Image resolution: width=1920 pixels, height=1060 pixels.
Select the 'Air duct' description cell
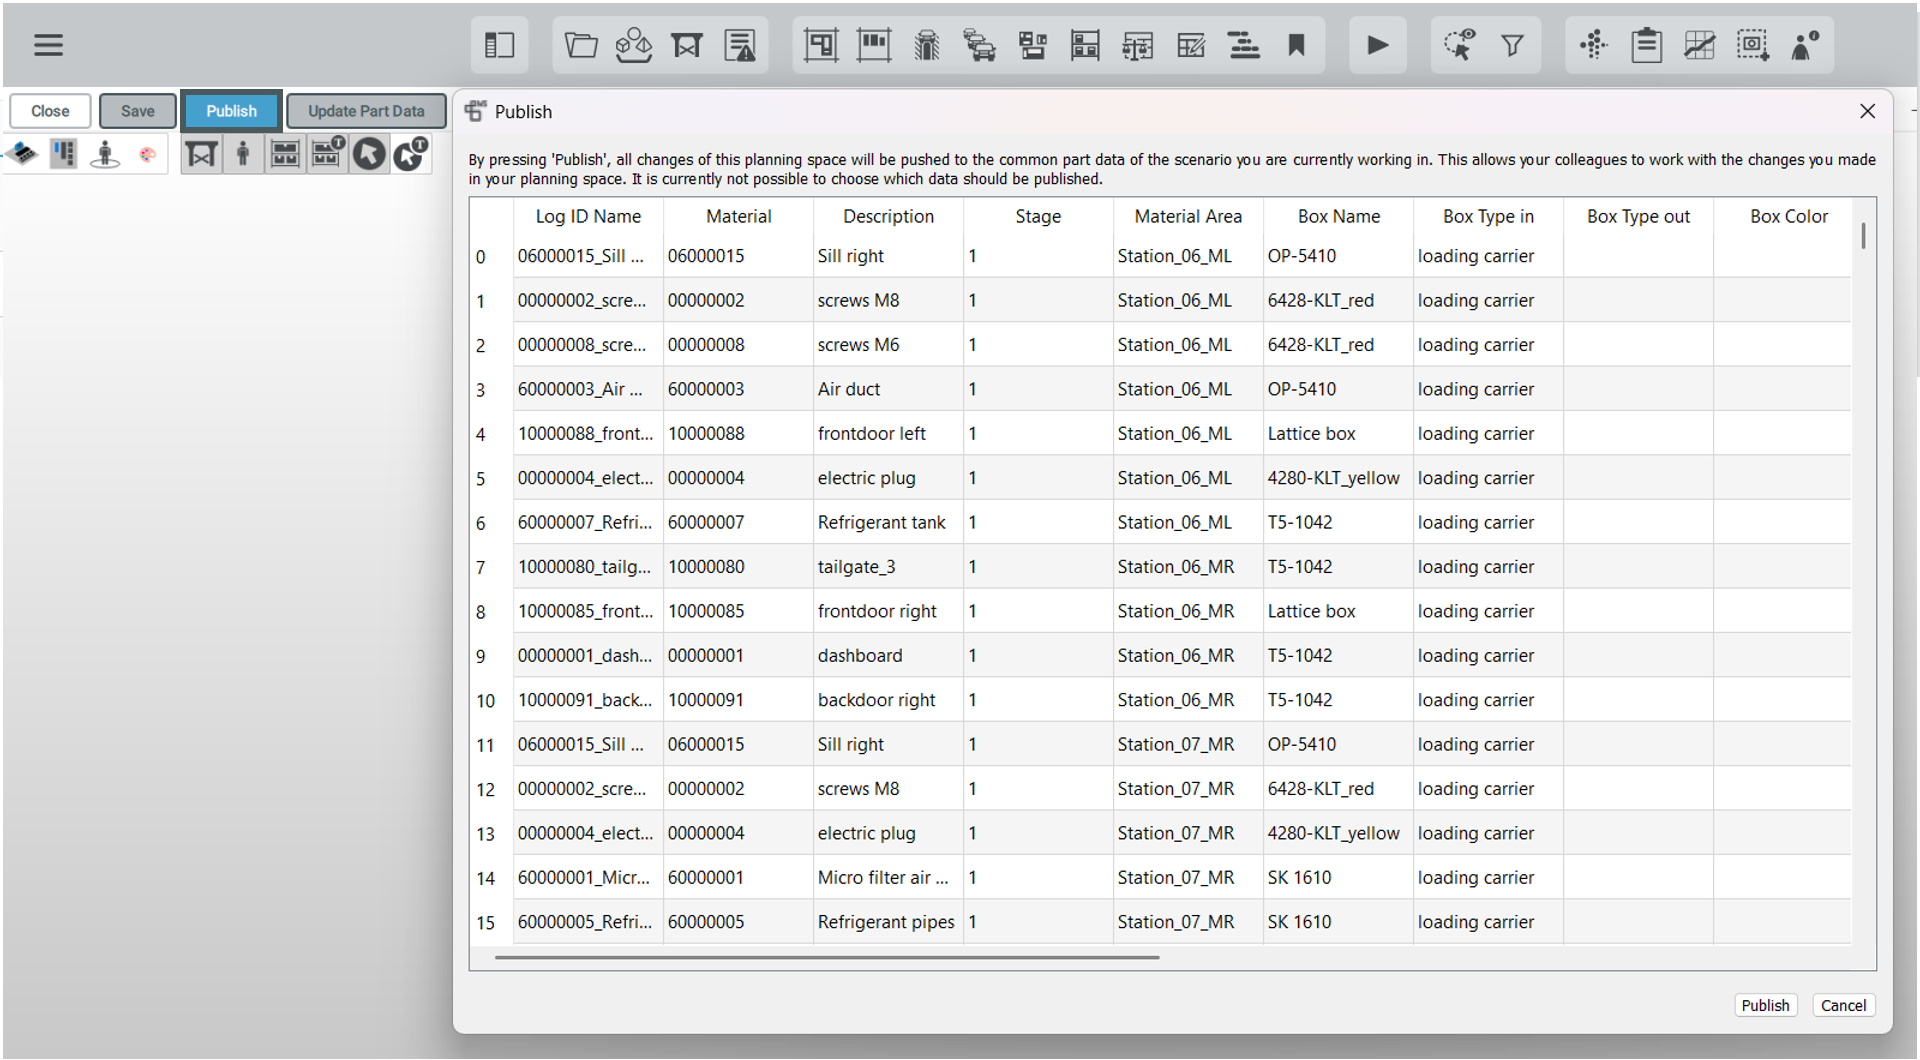click(x=888, y=389)
